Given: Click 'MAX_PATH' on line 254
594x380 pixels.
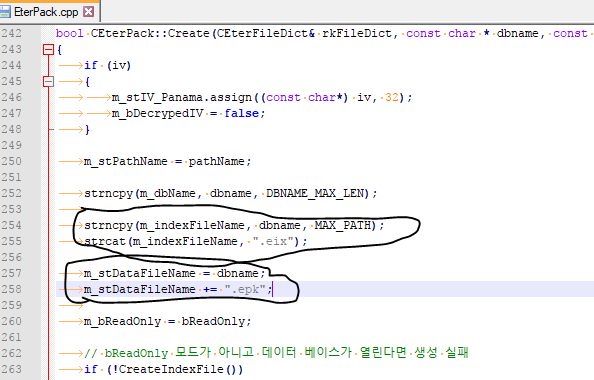Looking at the screenshot, I should (x=342, y=226).
